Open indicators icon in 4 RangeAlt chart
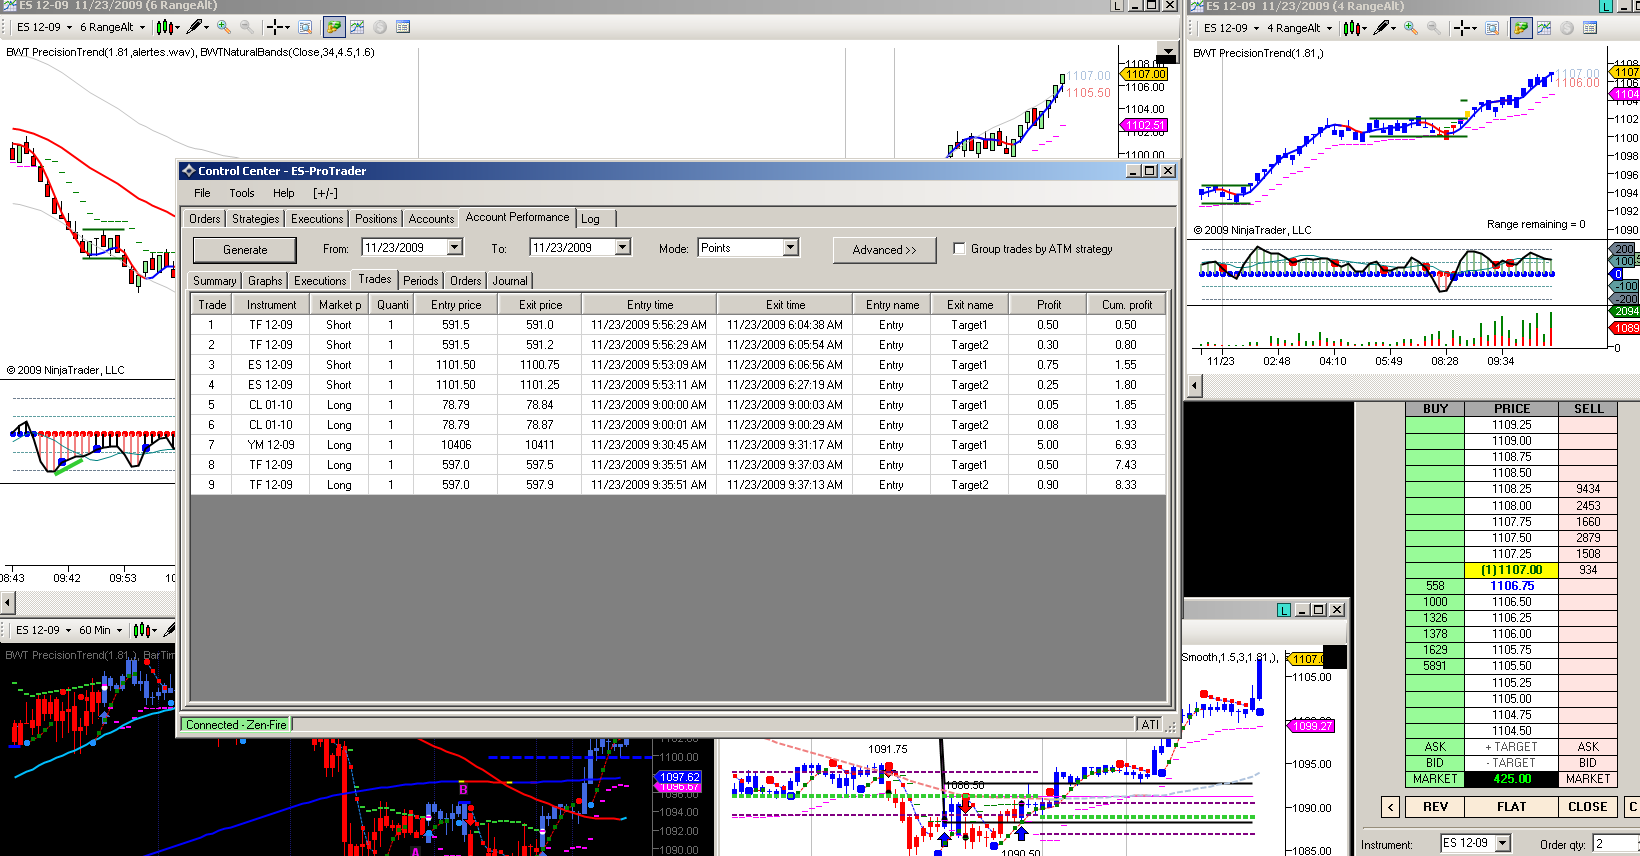Viewport: 1640px width, 856px height. (1544, 28)
